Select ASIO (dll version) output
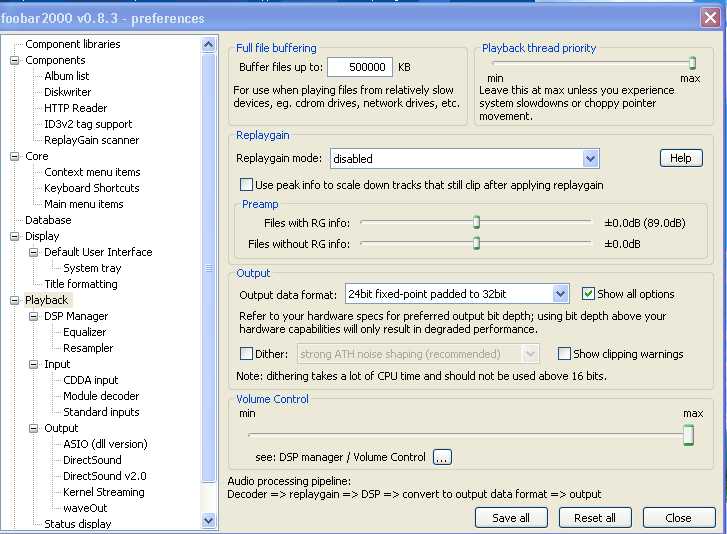The image size is (727, 534). click(105, 444)
